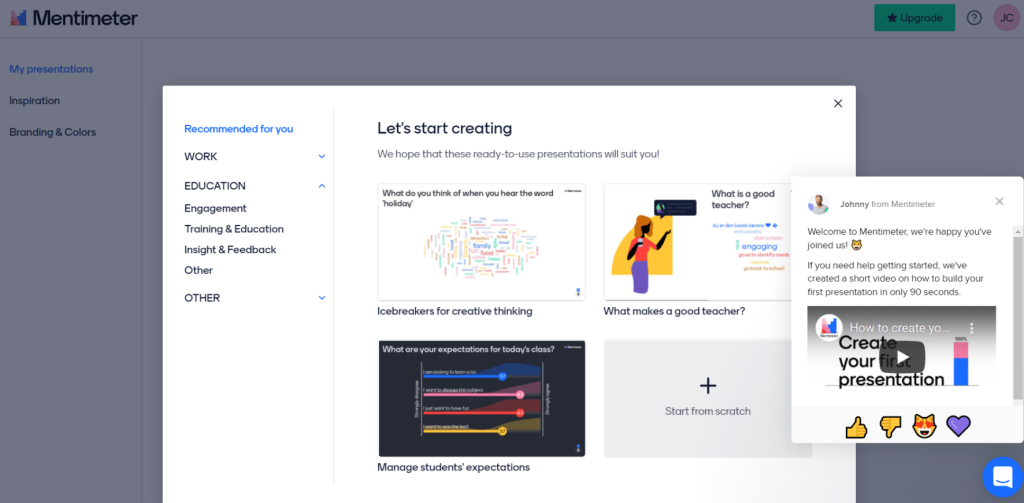Go to Branding & Colors page

(53, 132)
